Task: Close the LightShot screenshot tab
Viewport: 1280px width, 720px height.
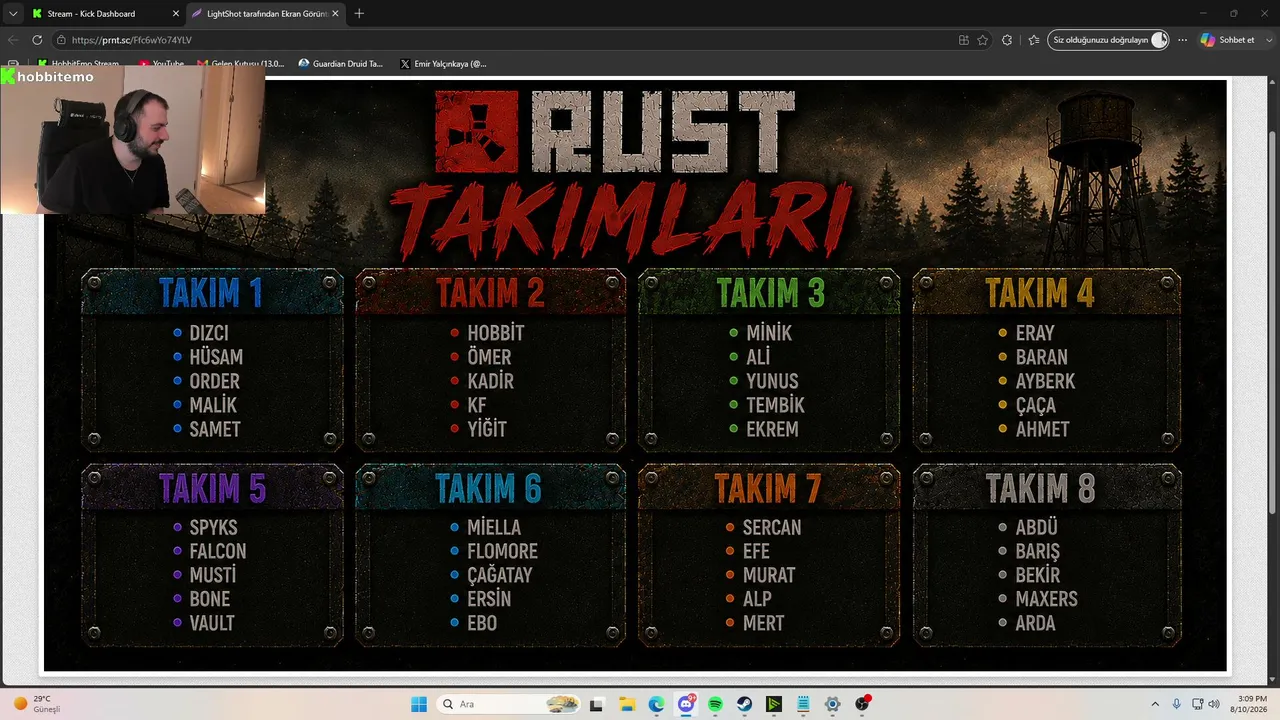Action: 336,14
